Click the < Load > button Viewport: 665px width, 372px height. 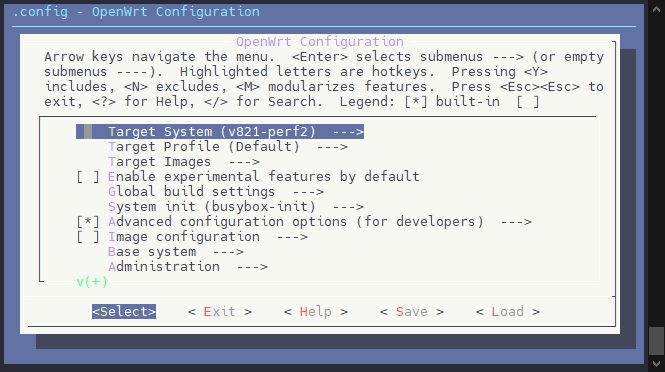(508, 312)
